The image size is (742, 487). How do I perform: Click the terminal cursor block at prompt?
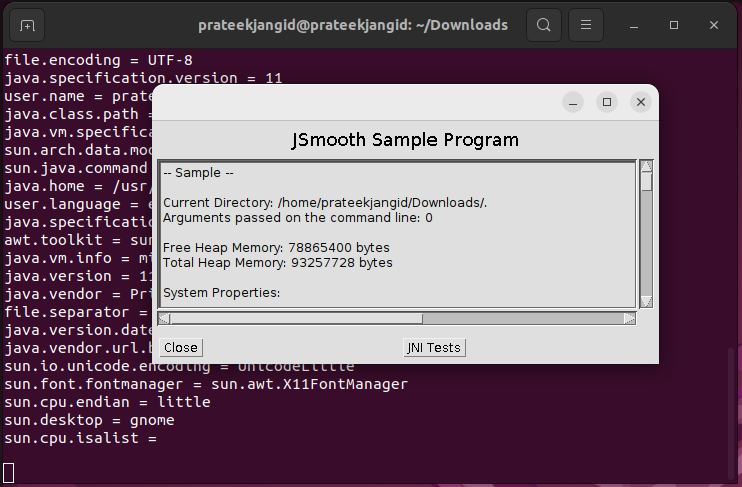coord(9,473)
